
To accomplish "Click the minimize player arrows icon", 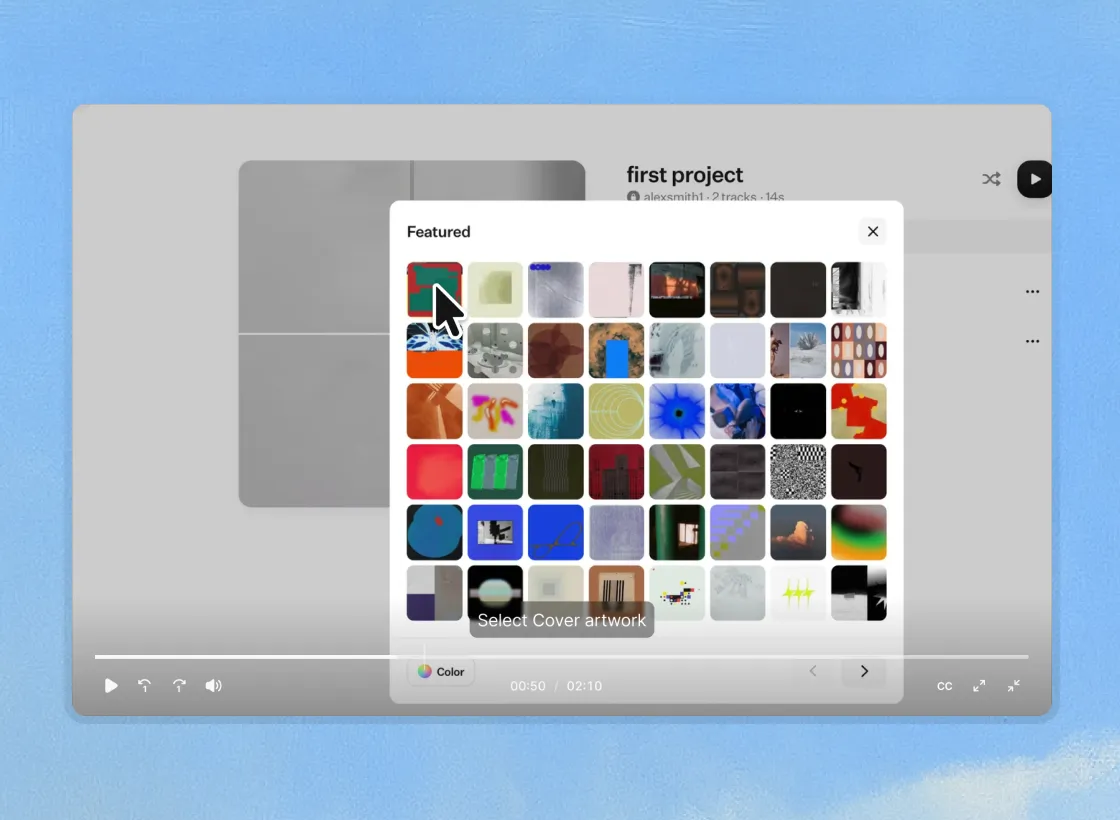I will coord(1014,686).
